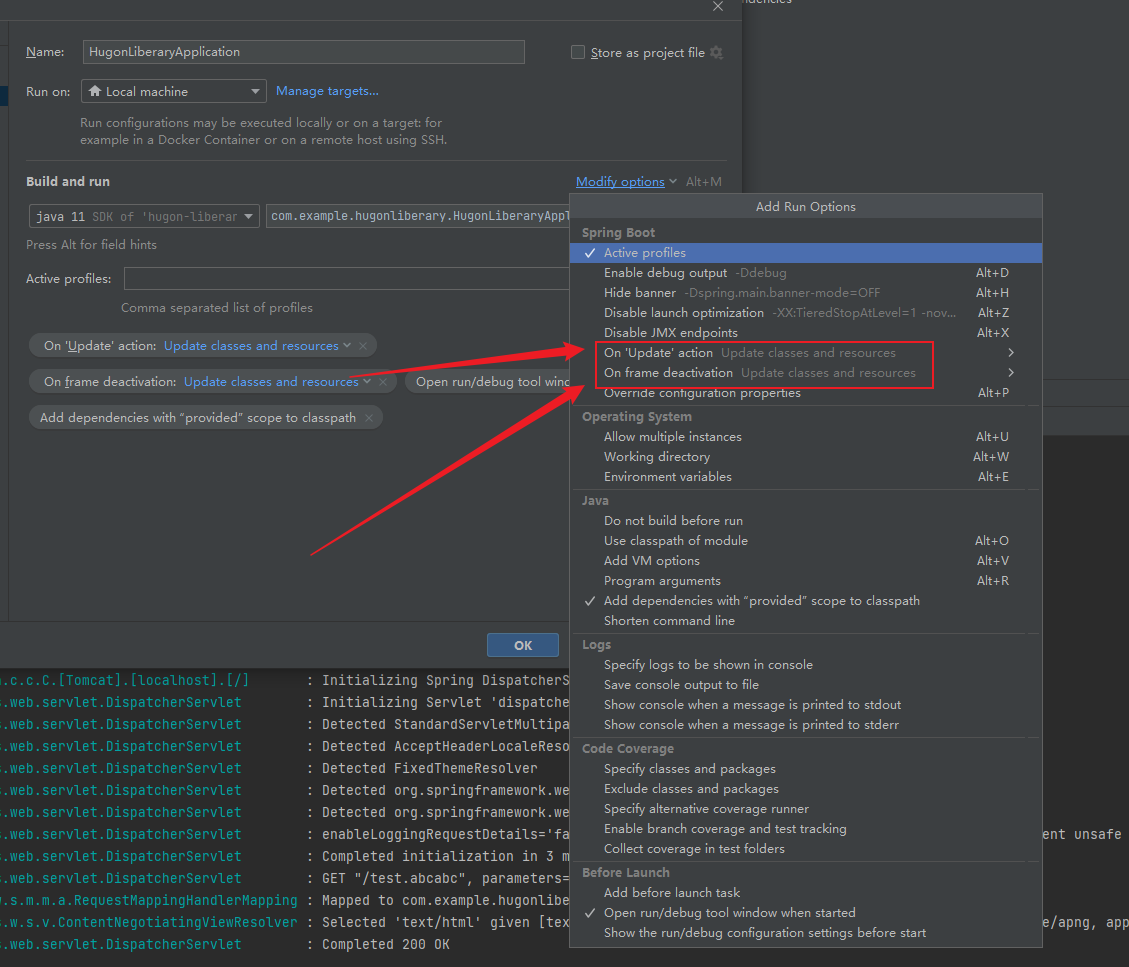Click the gear icon beside Store as project file

[x=716, y=53]
